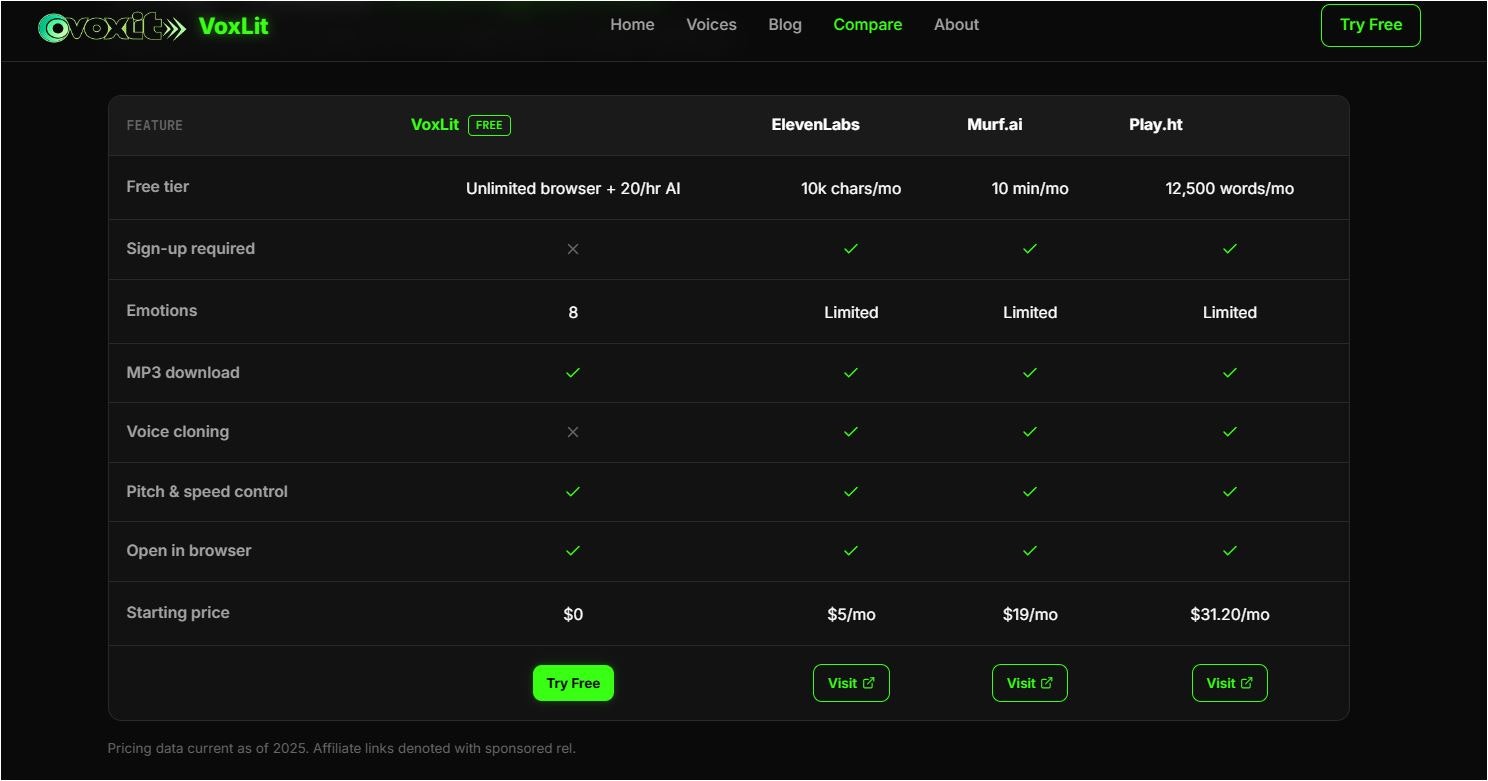Viewport: 1488px width, 781px height.
Task: Click Murf.ai pitch & speed control checkmark
Action: click(1030, 492)
